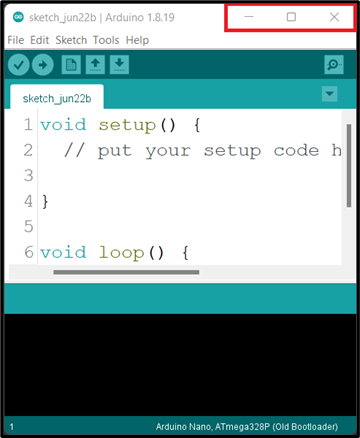Screen dimensions: 360x438
Task: Open the Tools menu
Action: [x=106, y=40]
